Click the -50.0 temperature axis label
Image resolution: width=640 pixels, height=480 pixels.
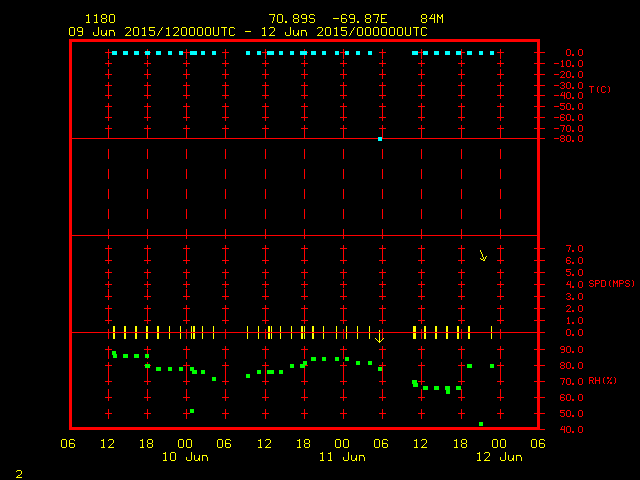569,107
